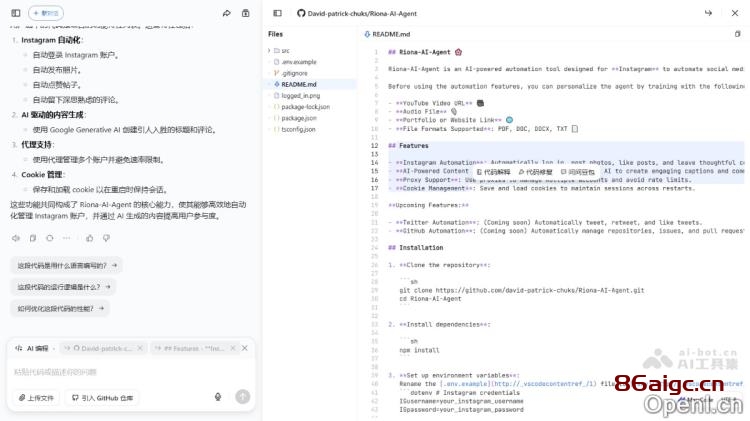Click the redirect arrow icon in repo header

click(708, 13)
